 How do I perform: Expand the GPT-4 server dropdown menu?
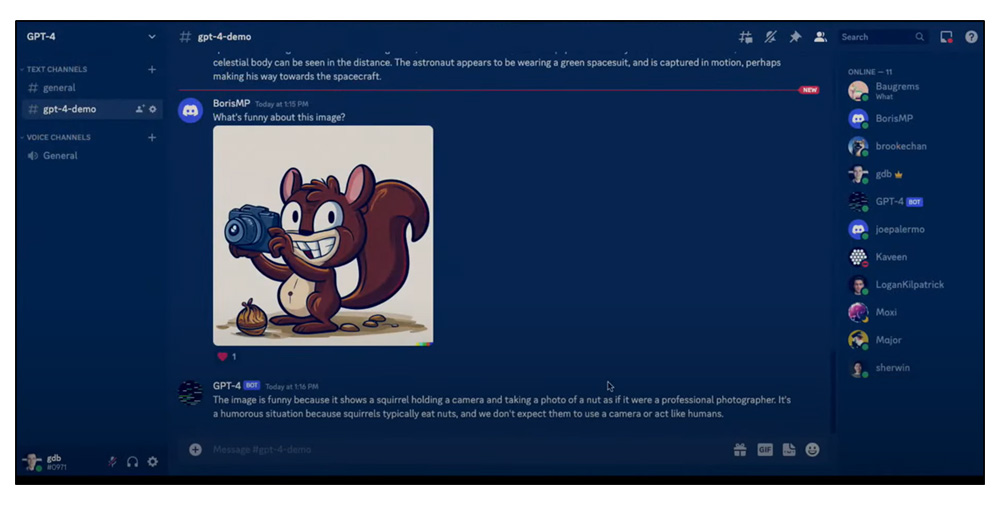click(x=152, y=37)
